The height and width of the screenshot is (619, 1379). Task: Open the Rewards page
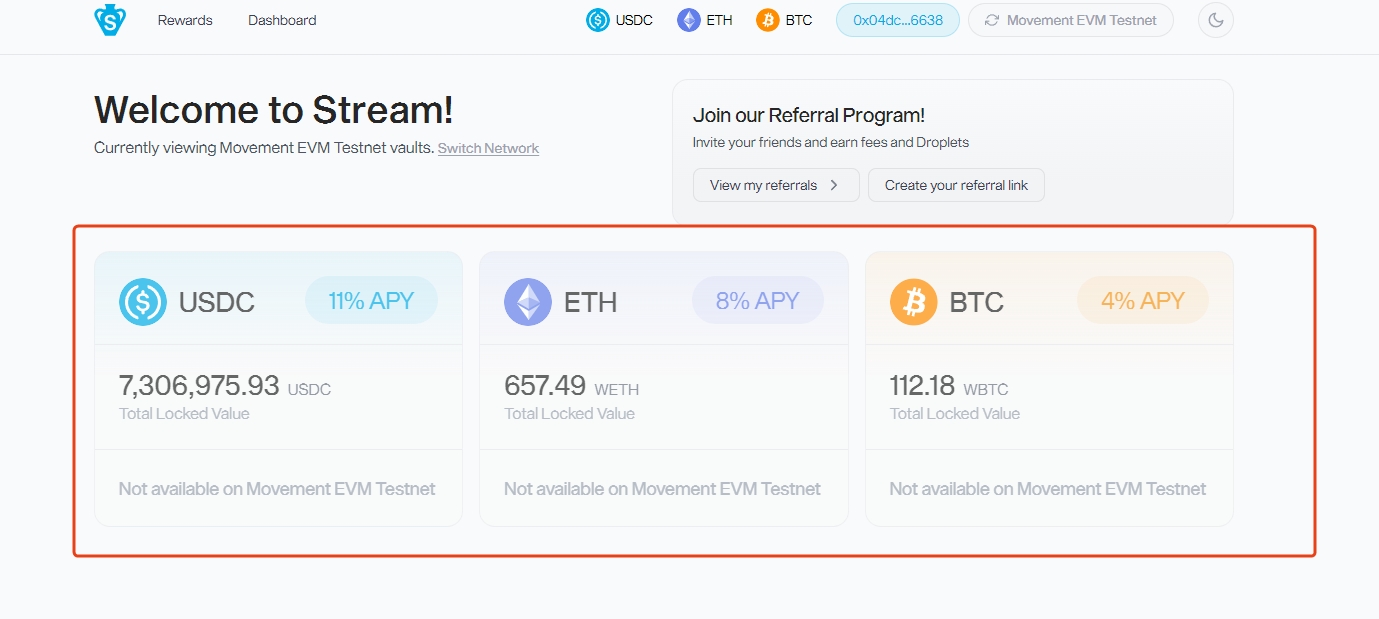pos(185,20)
